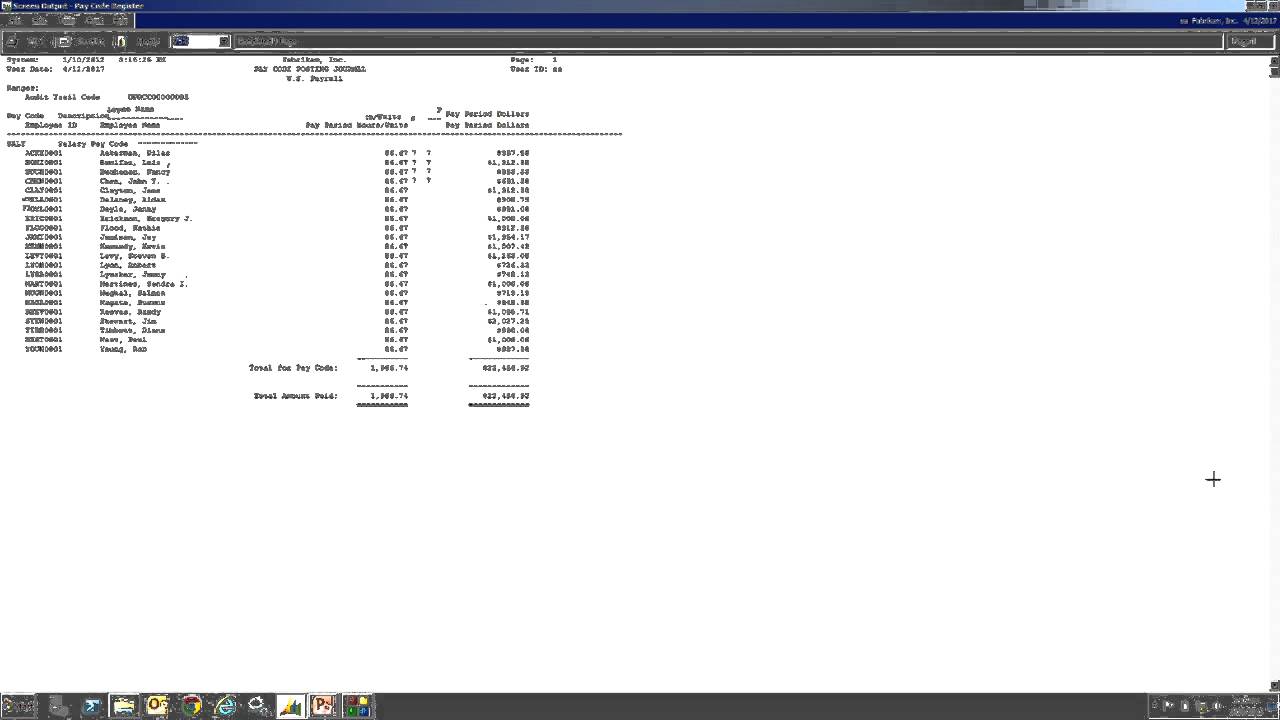The image size is (1280, 720).
Task: Open the Help menu
Action: pos(120,20)
